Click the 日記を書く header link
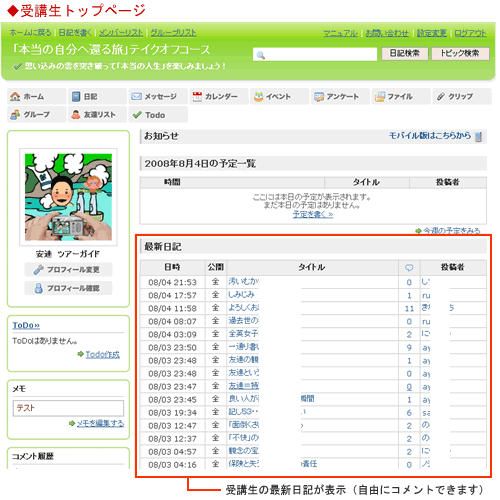 pyautogui.click(x=75, y=33)
